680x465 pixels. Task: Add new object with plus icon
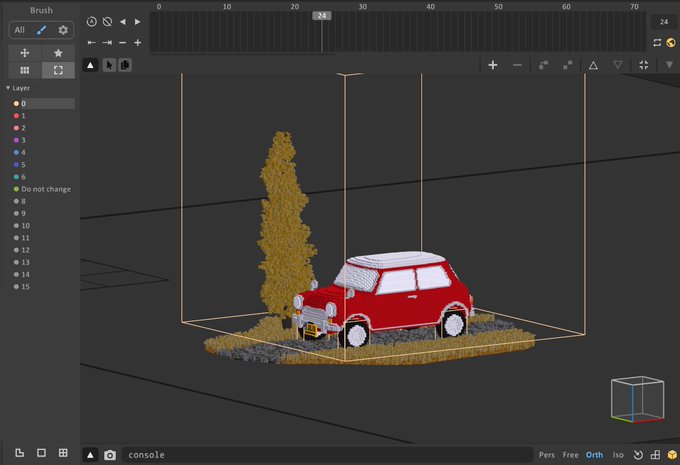click(x=493, y=65)
